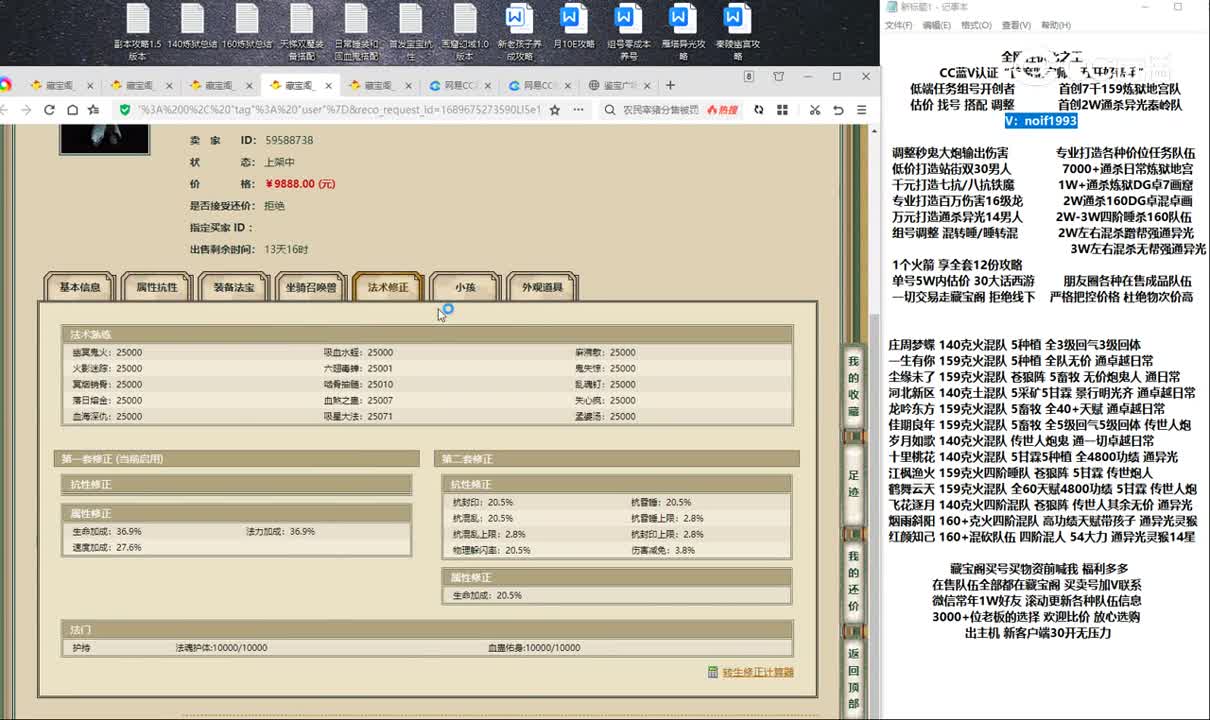
Task: Open the 组号零成本养号 Word document
Action: pos(628,31)
